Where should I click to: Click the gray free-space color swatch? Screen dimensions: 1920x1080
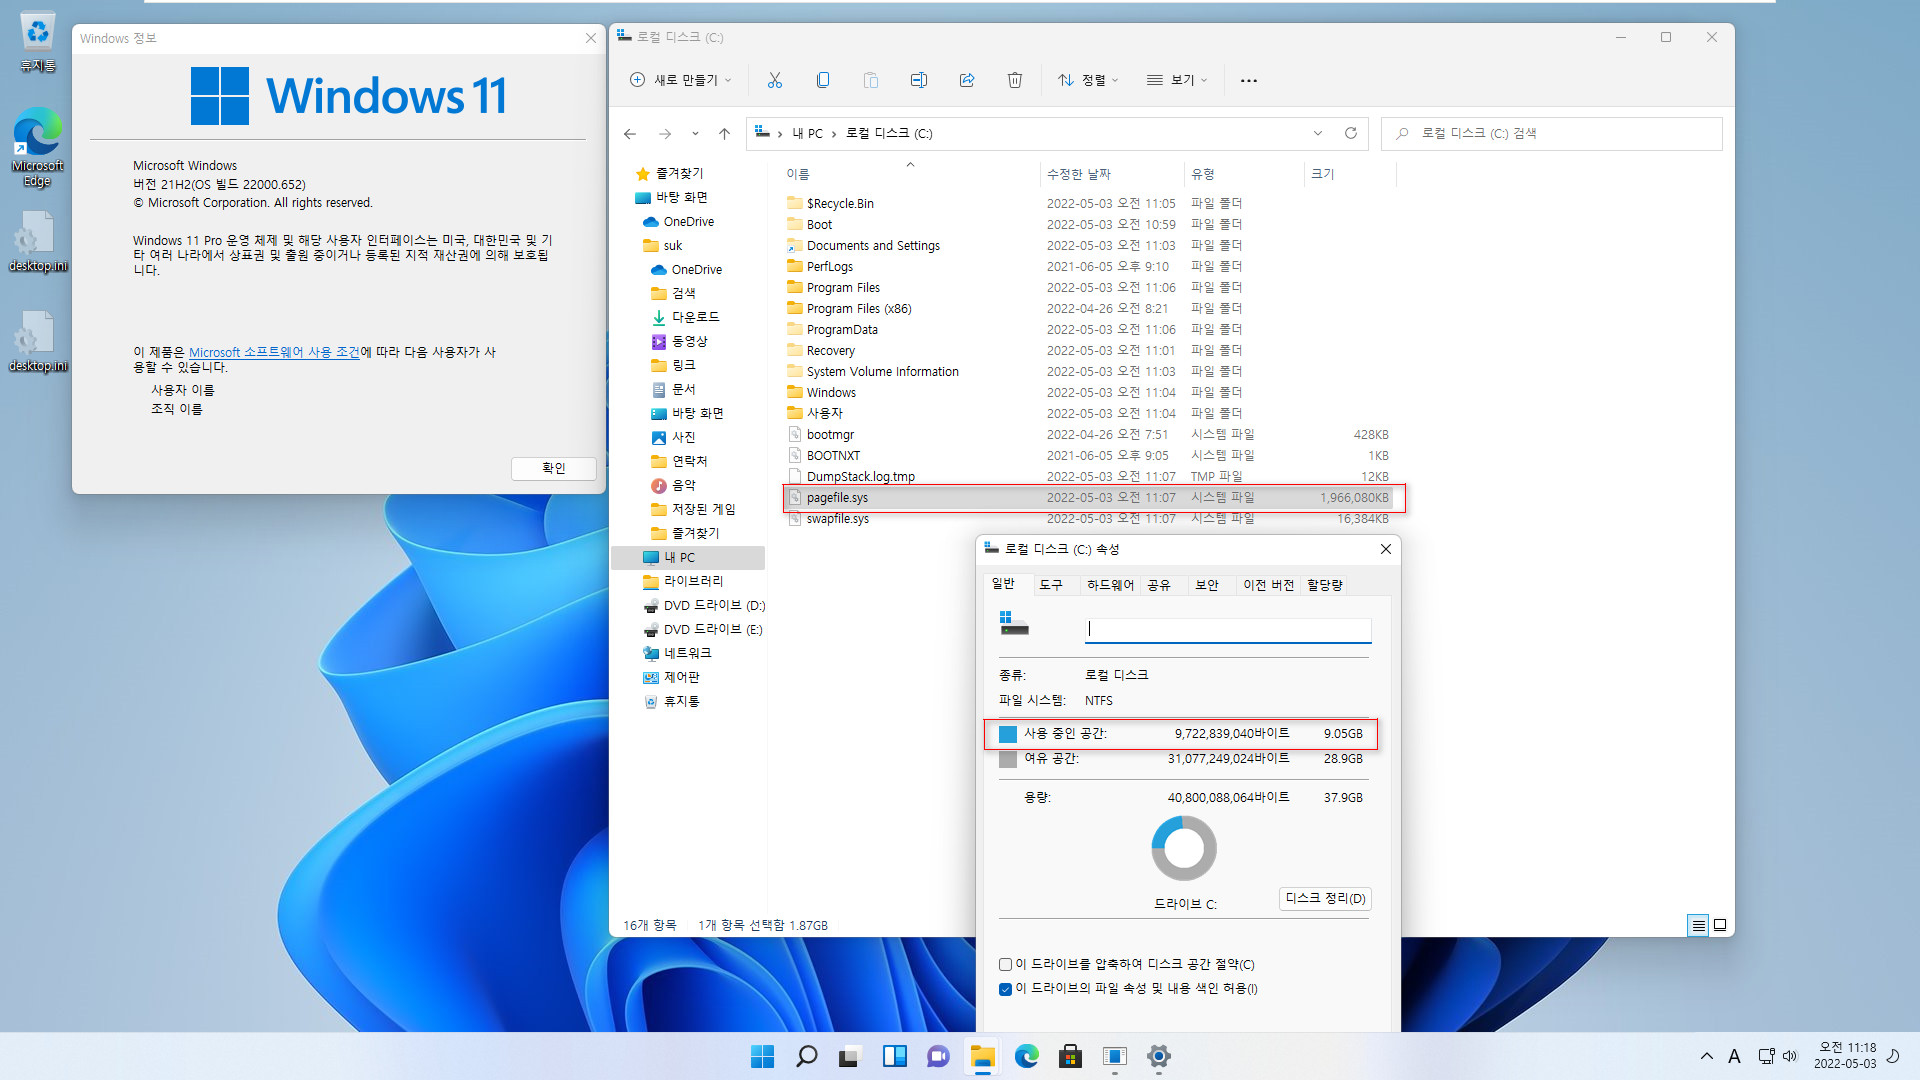click(1008, 759)
